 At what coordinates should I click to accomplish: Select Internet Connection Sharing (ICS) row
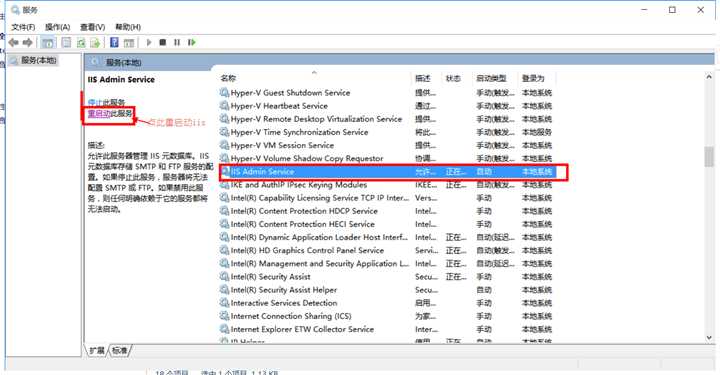click(387, 316)
